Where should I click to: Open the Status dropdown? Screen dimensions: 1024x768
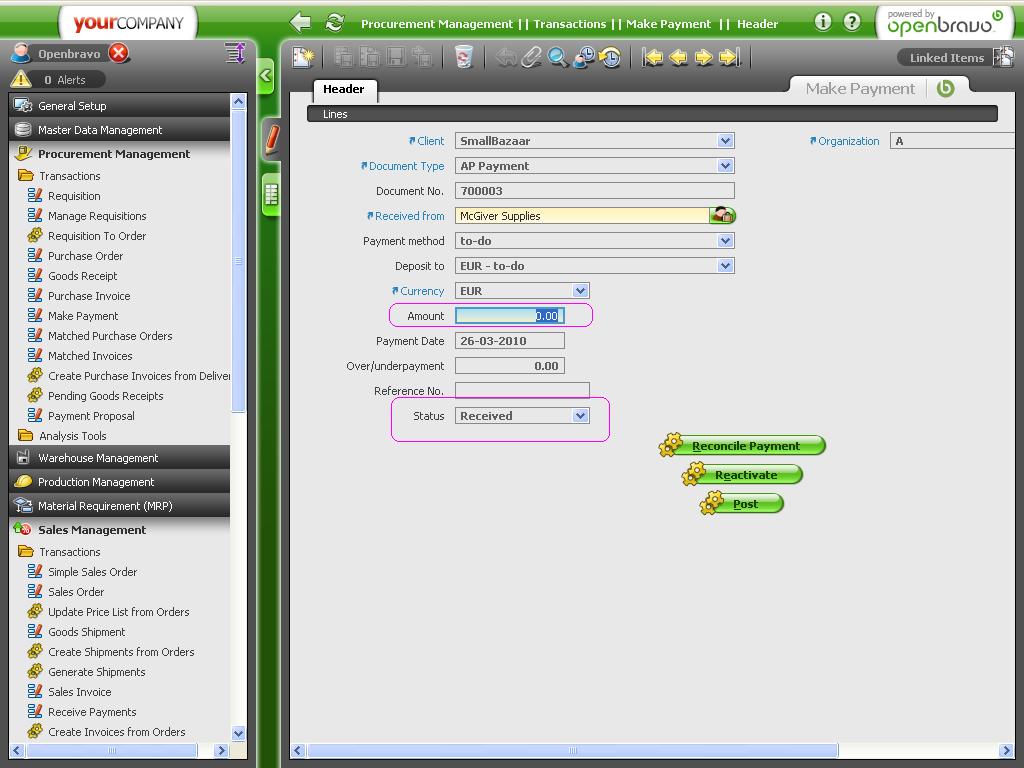pos(580,416)
